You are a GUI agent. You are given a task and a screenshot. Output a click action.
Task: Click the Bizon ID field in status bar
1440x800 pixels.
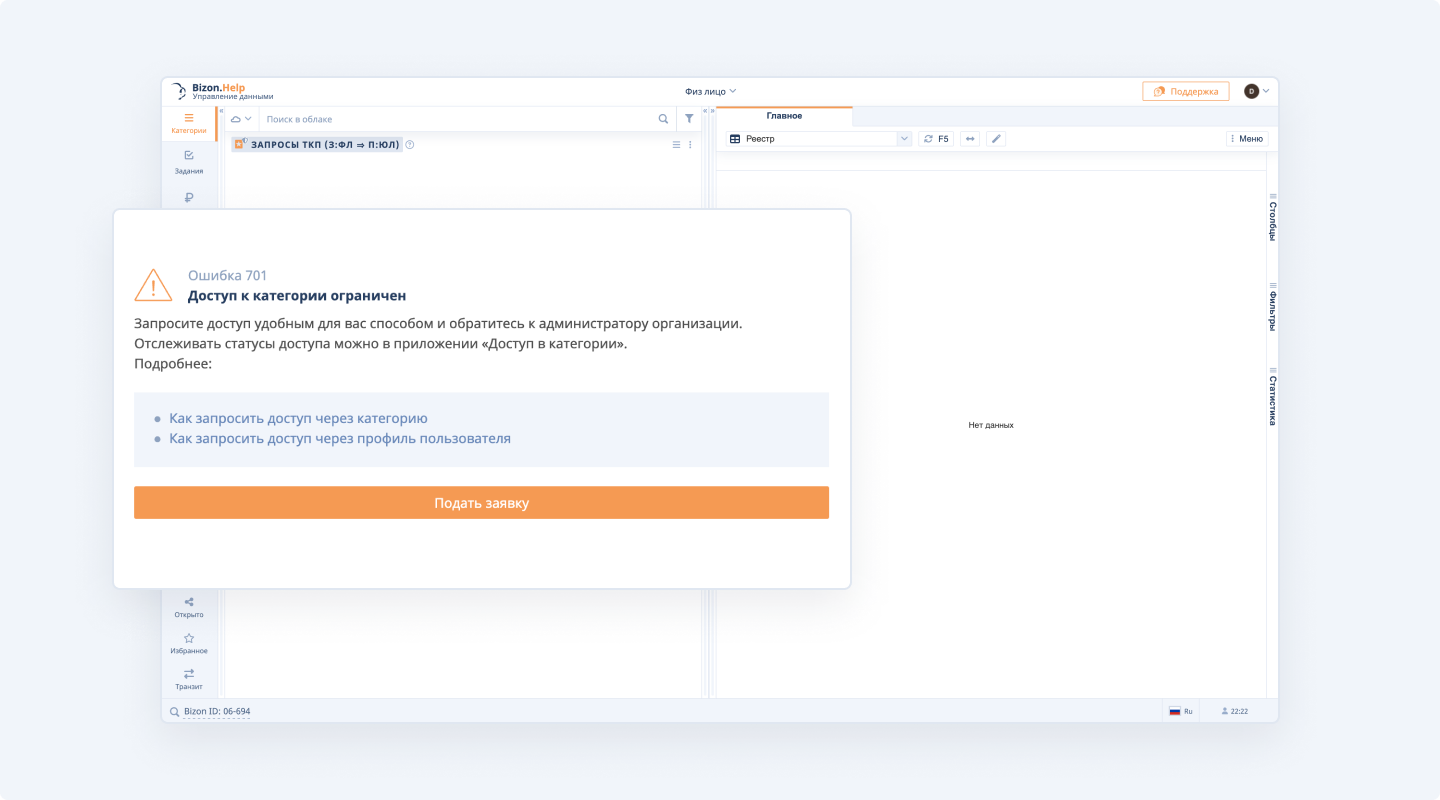coord(215,711)
